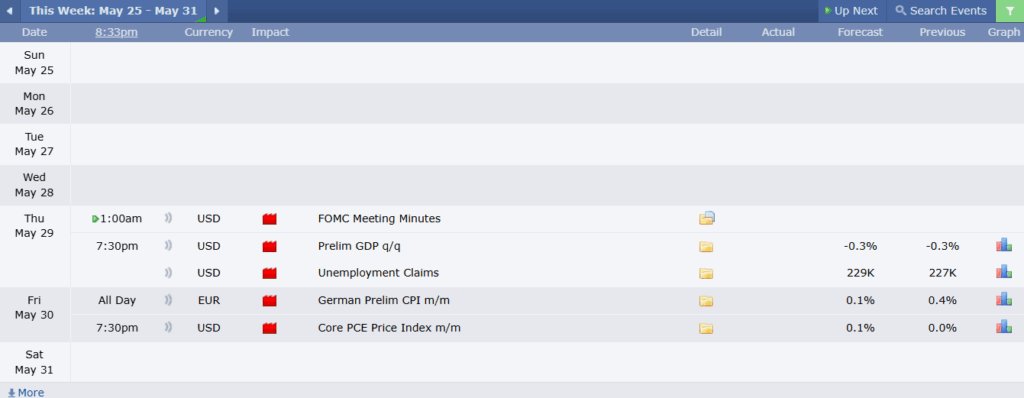Toggle sound alert for Unemployment Claims

tap(168, 273)
